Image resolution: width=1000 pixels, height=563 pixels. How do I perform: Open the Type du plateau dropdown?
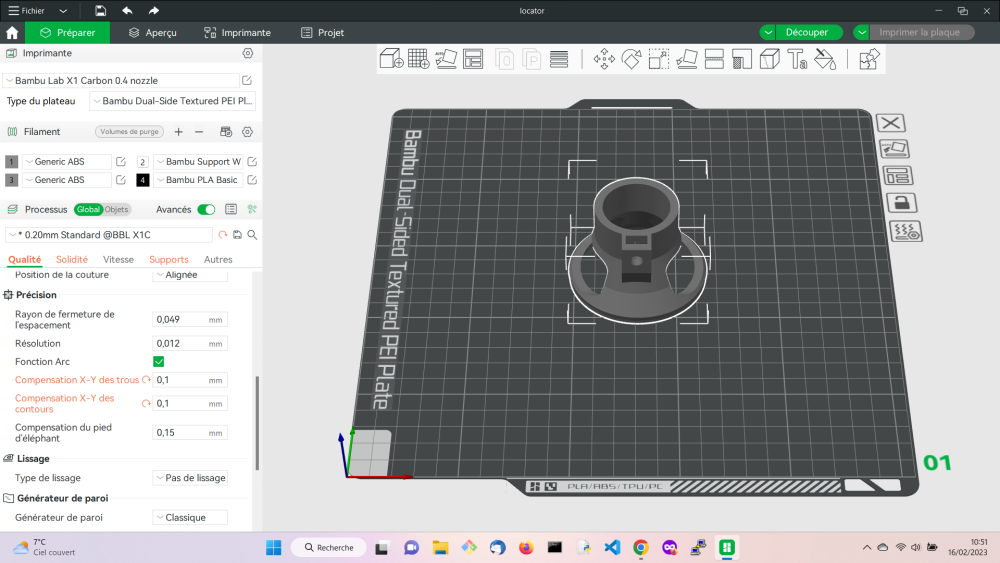(172, 101)
